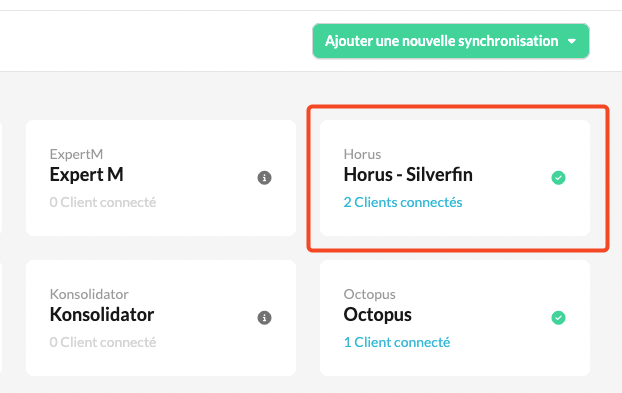Open the 2 Clients connectés link

pos(403,202)
